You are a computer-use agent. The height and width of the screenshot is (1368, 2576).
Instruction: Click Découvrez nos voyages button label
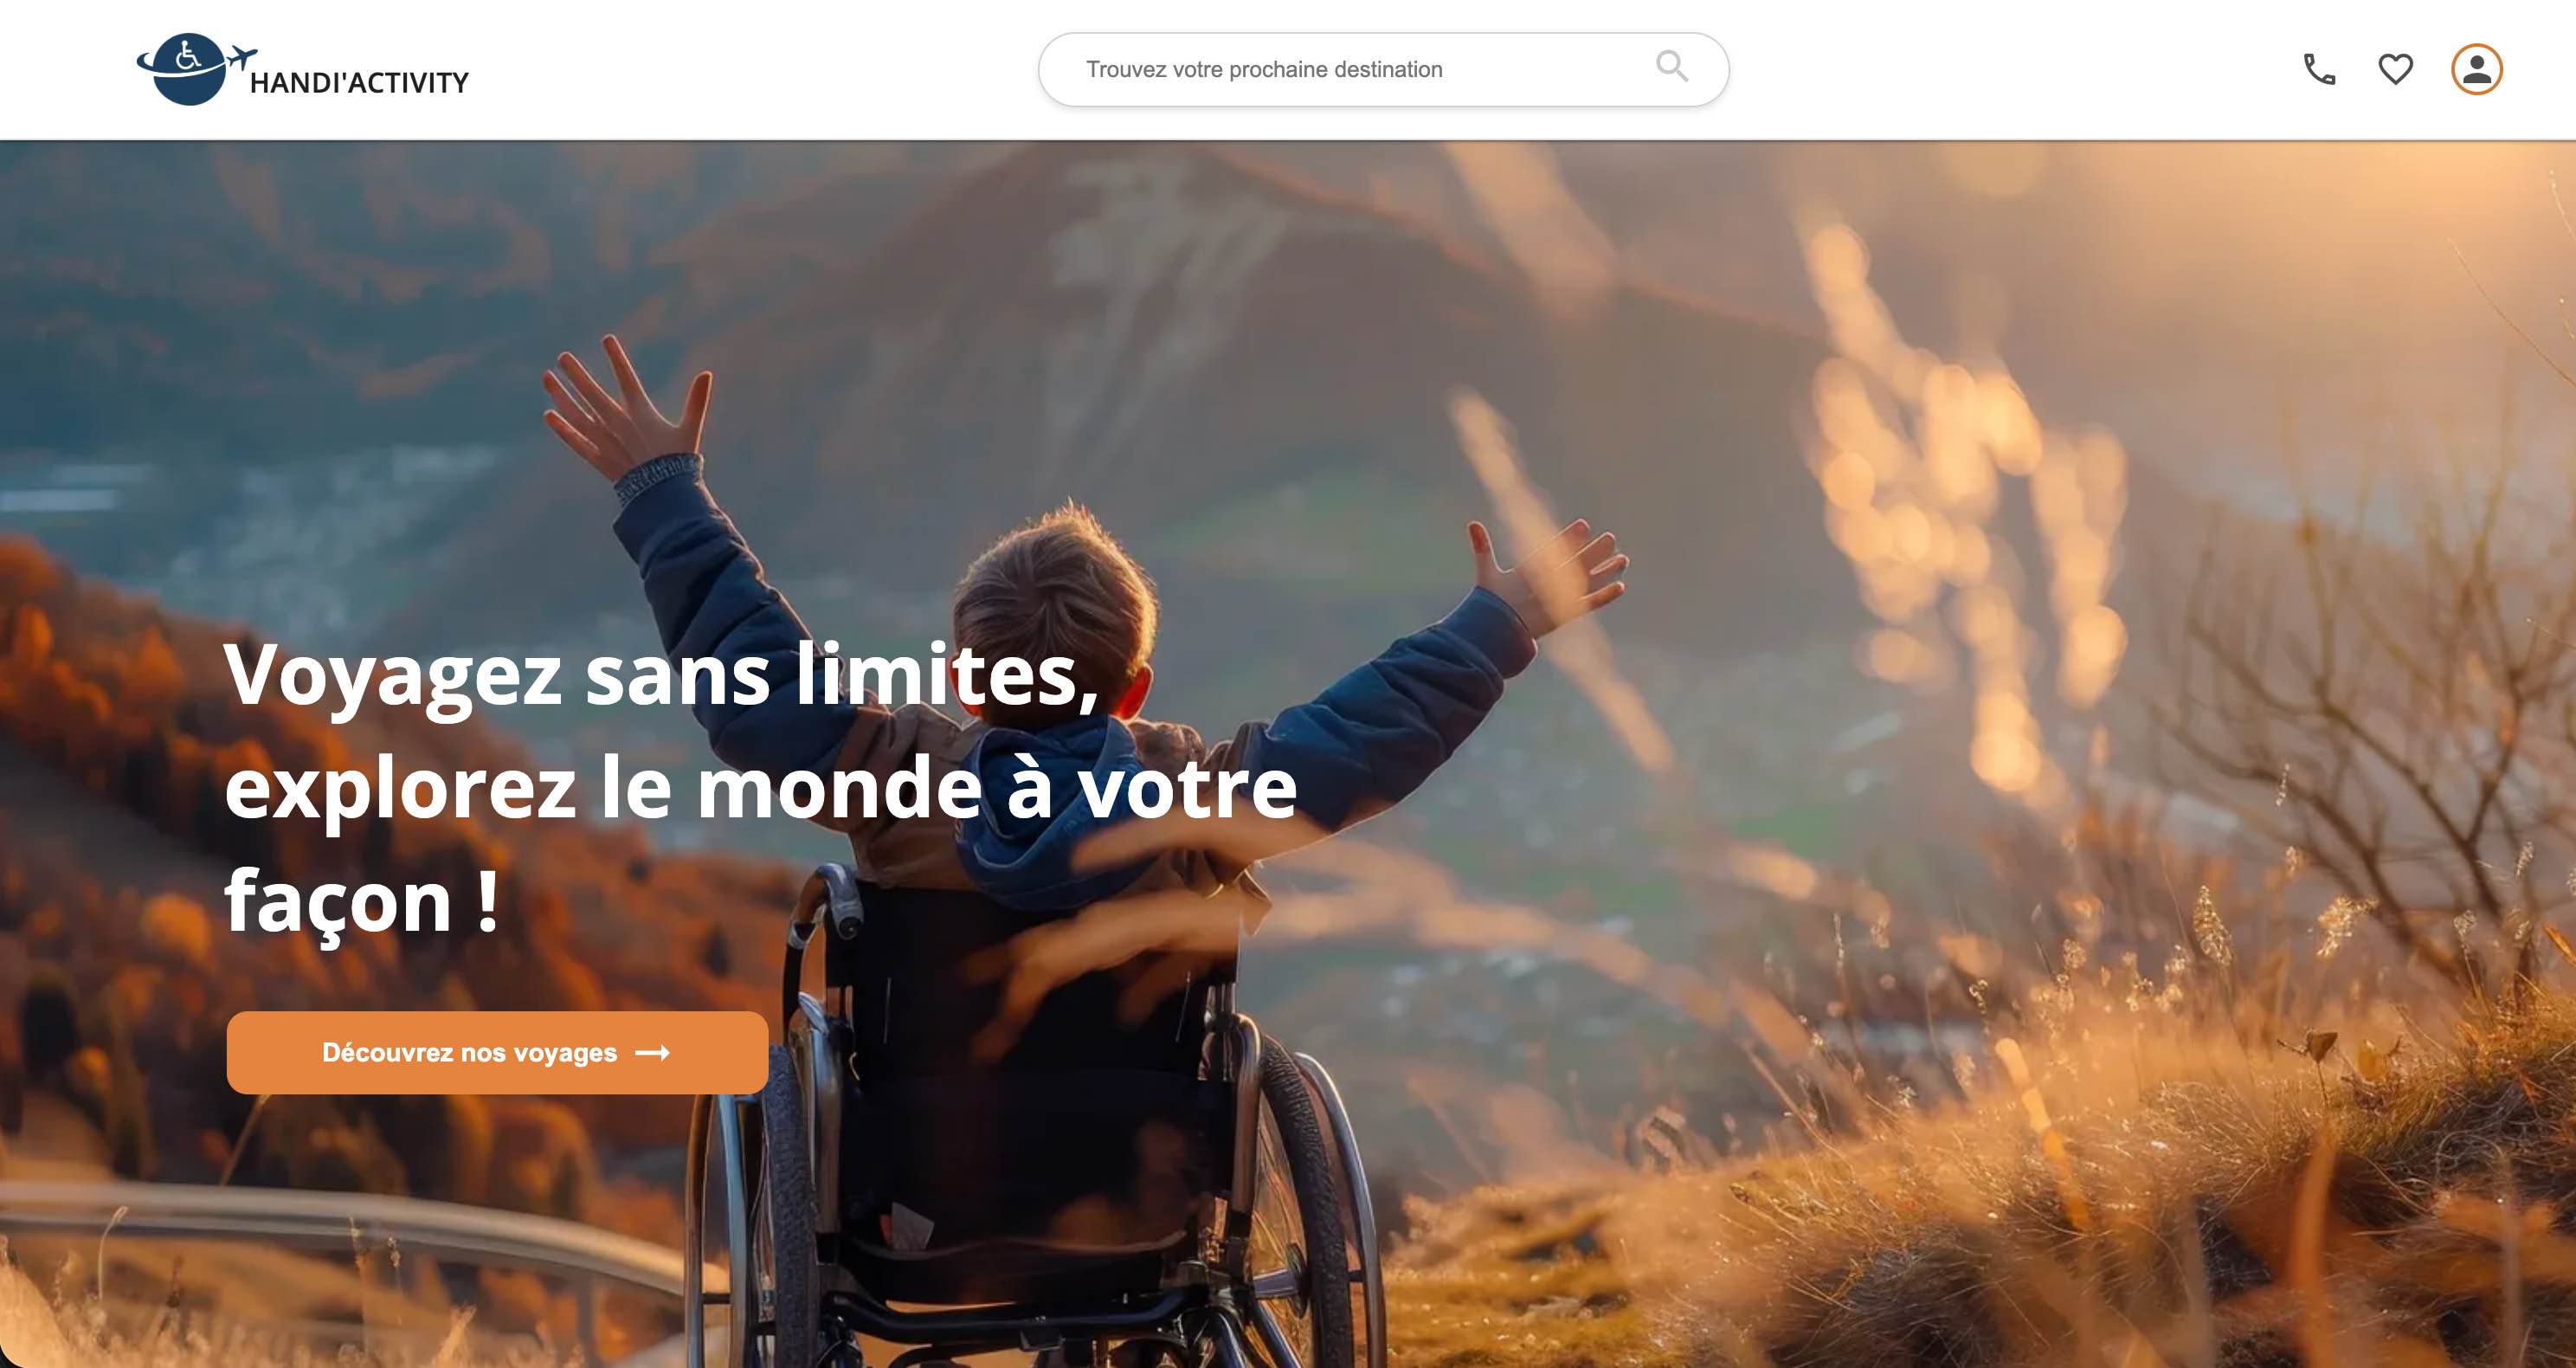(469, 1052)
